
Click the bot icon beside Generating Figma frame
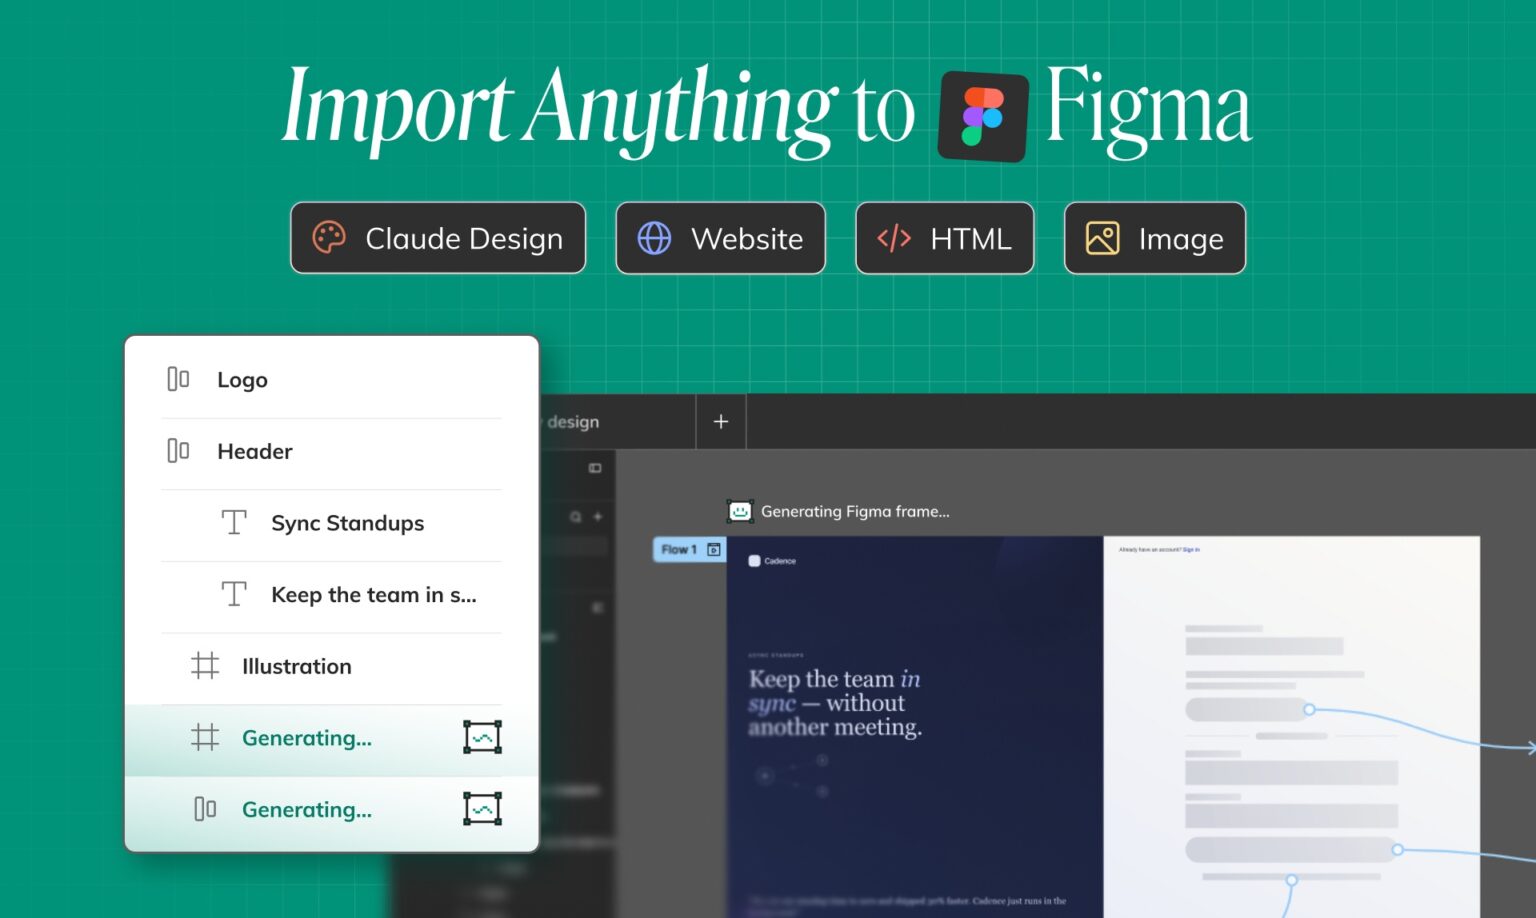pyautogui.click(x=740, y=511)
